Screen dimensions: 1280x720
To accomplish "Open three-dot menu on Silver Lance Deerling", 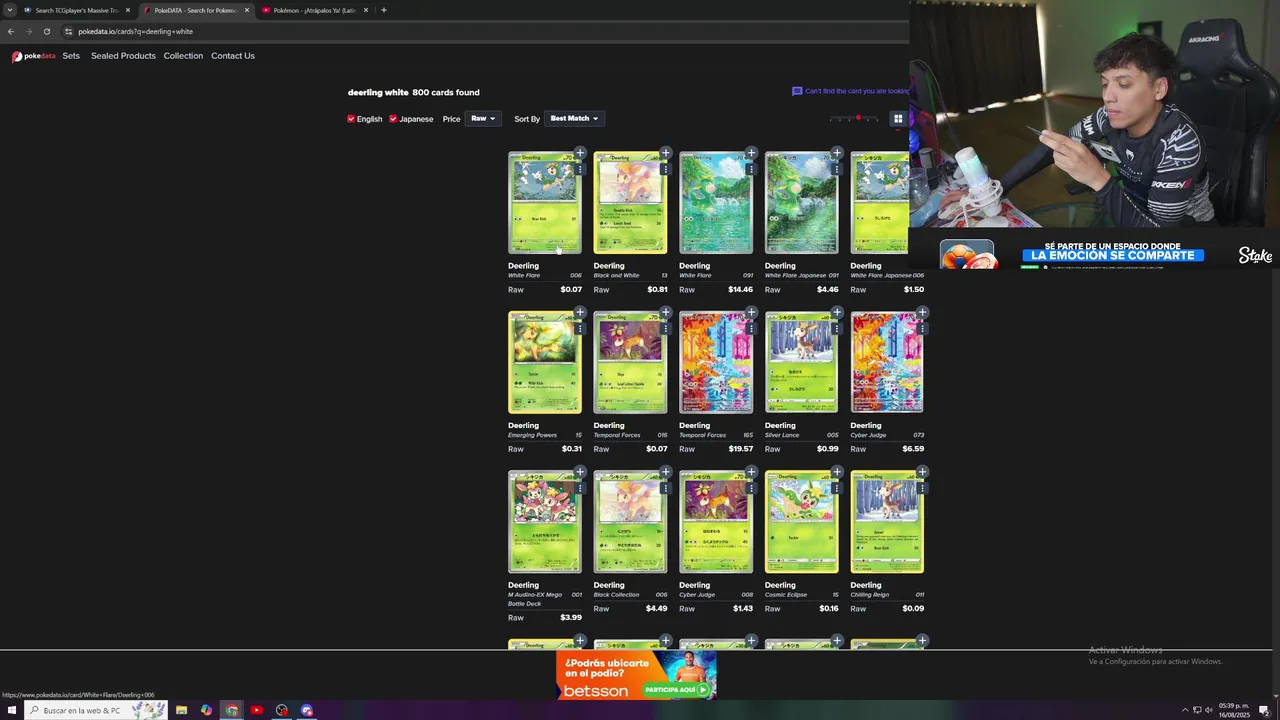I will 837,328.
